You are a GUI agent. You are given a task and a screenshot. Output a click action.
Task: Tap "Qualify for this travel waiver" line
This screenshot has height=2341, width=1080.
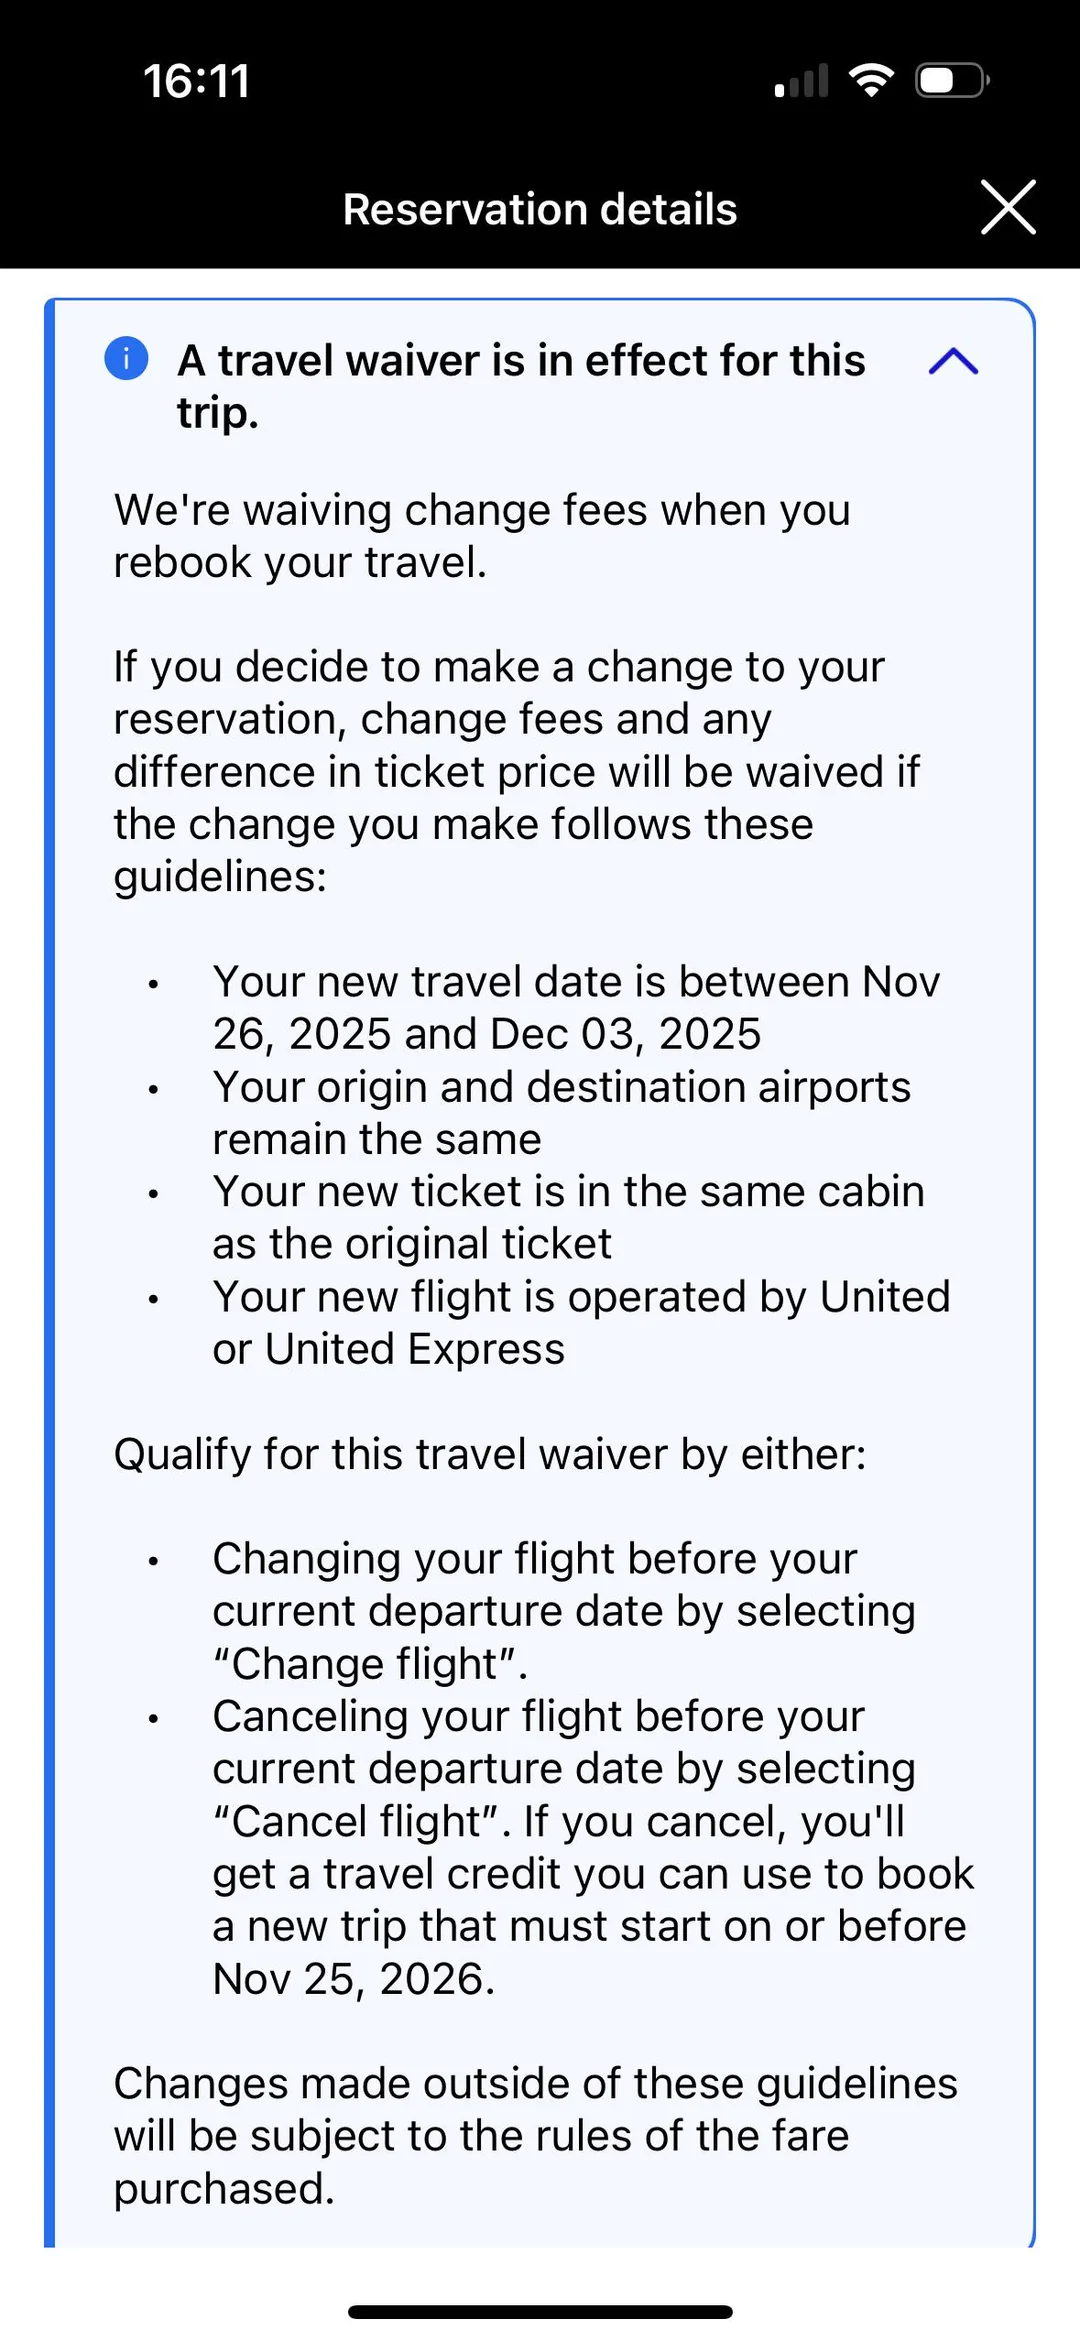(x=490, y=1454)
